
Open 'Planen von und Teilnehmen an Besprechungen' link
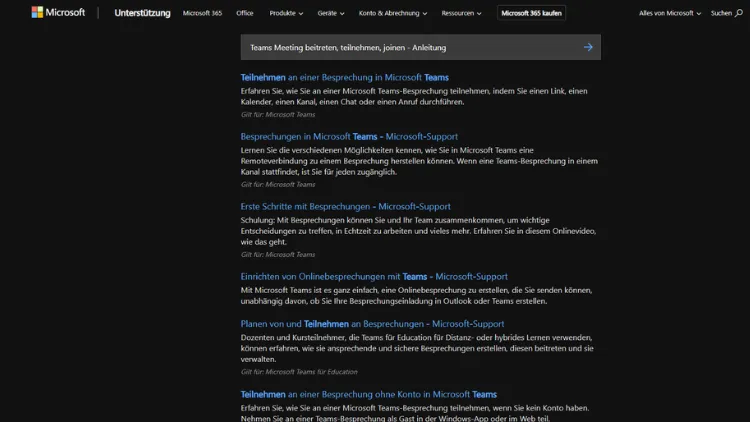click(372, 324)
